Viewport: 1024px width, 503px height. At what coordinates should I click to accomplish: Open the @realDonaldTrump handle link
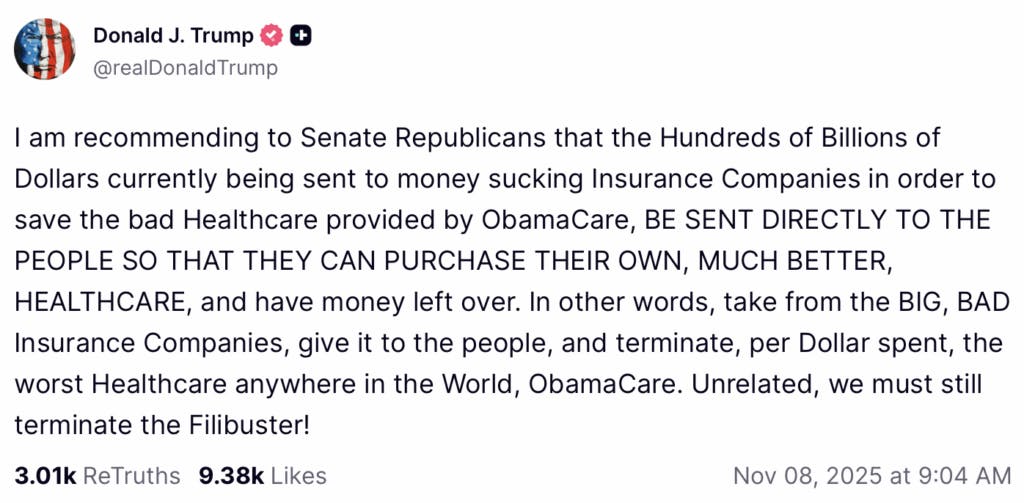[185, 68]
